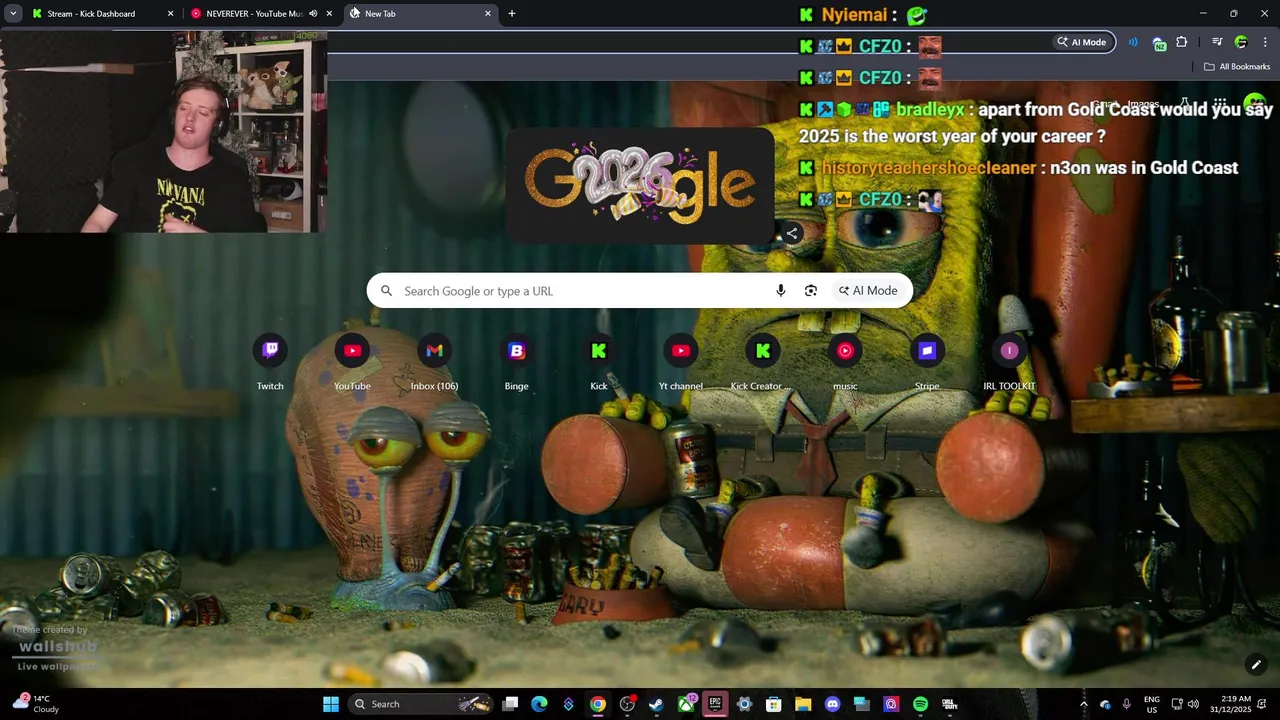Open the Chrome three-dot menu
The width and height of the screenshot is (1280, 720).
[1265, 42]
